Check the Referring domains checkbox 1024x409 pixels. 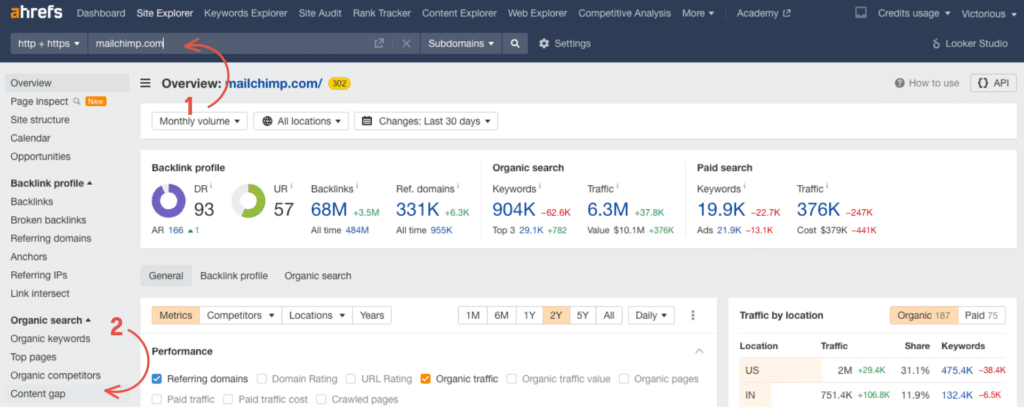pyautogui.click(x=157, y=378)
